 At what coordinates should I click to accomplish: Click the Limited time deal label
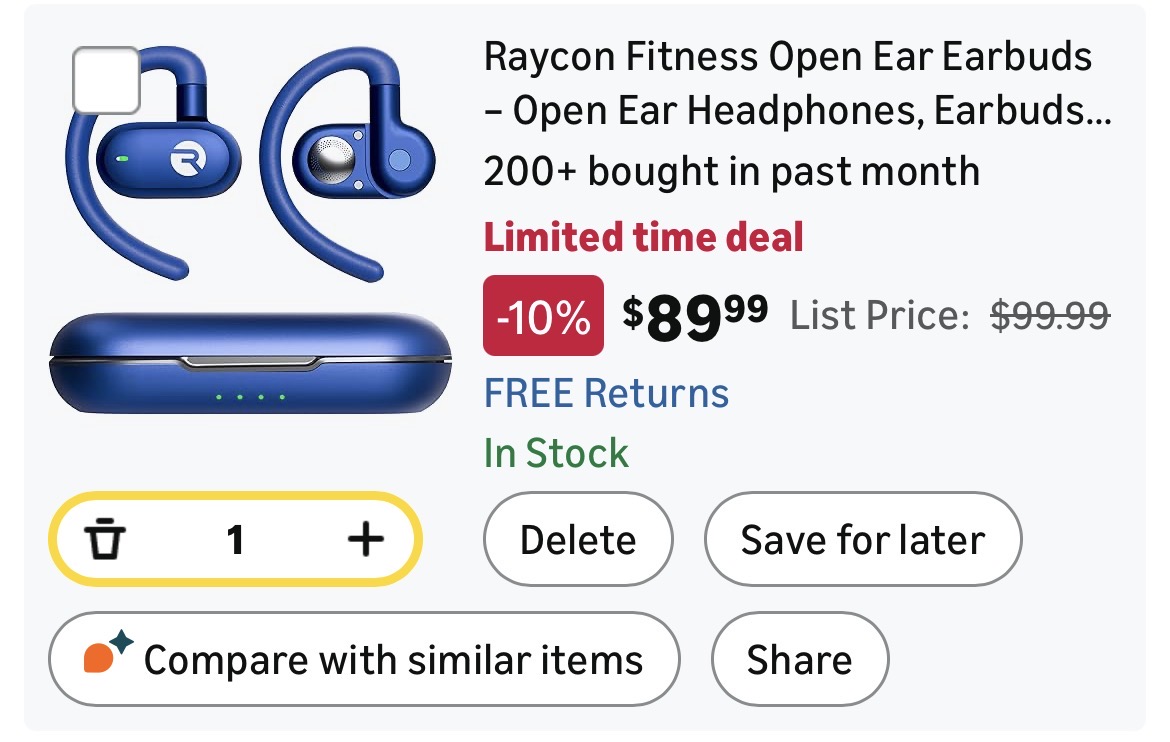643,237
